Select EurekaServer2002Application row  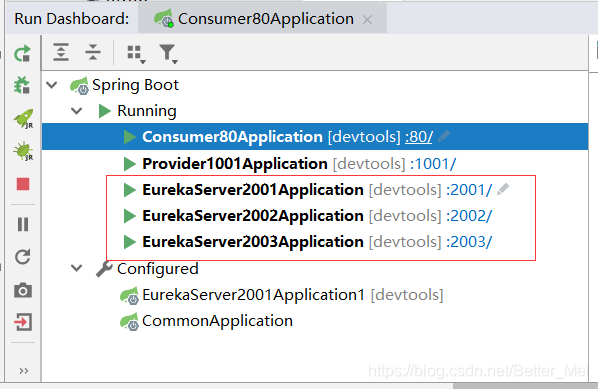(x=315, y=216)
